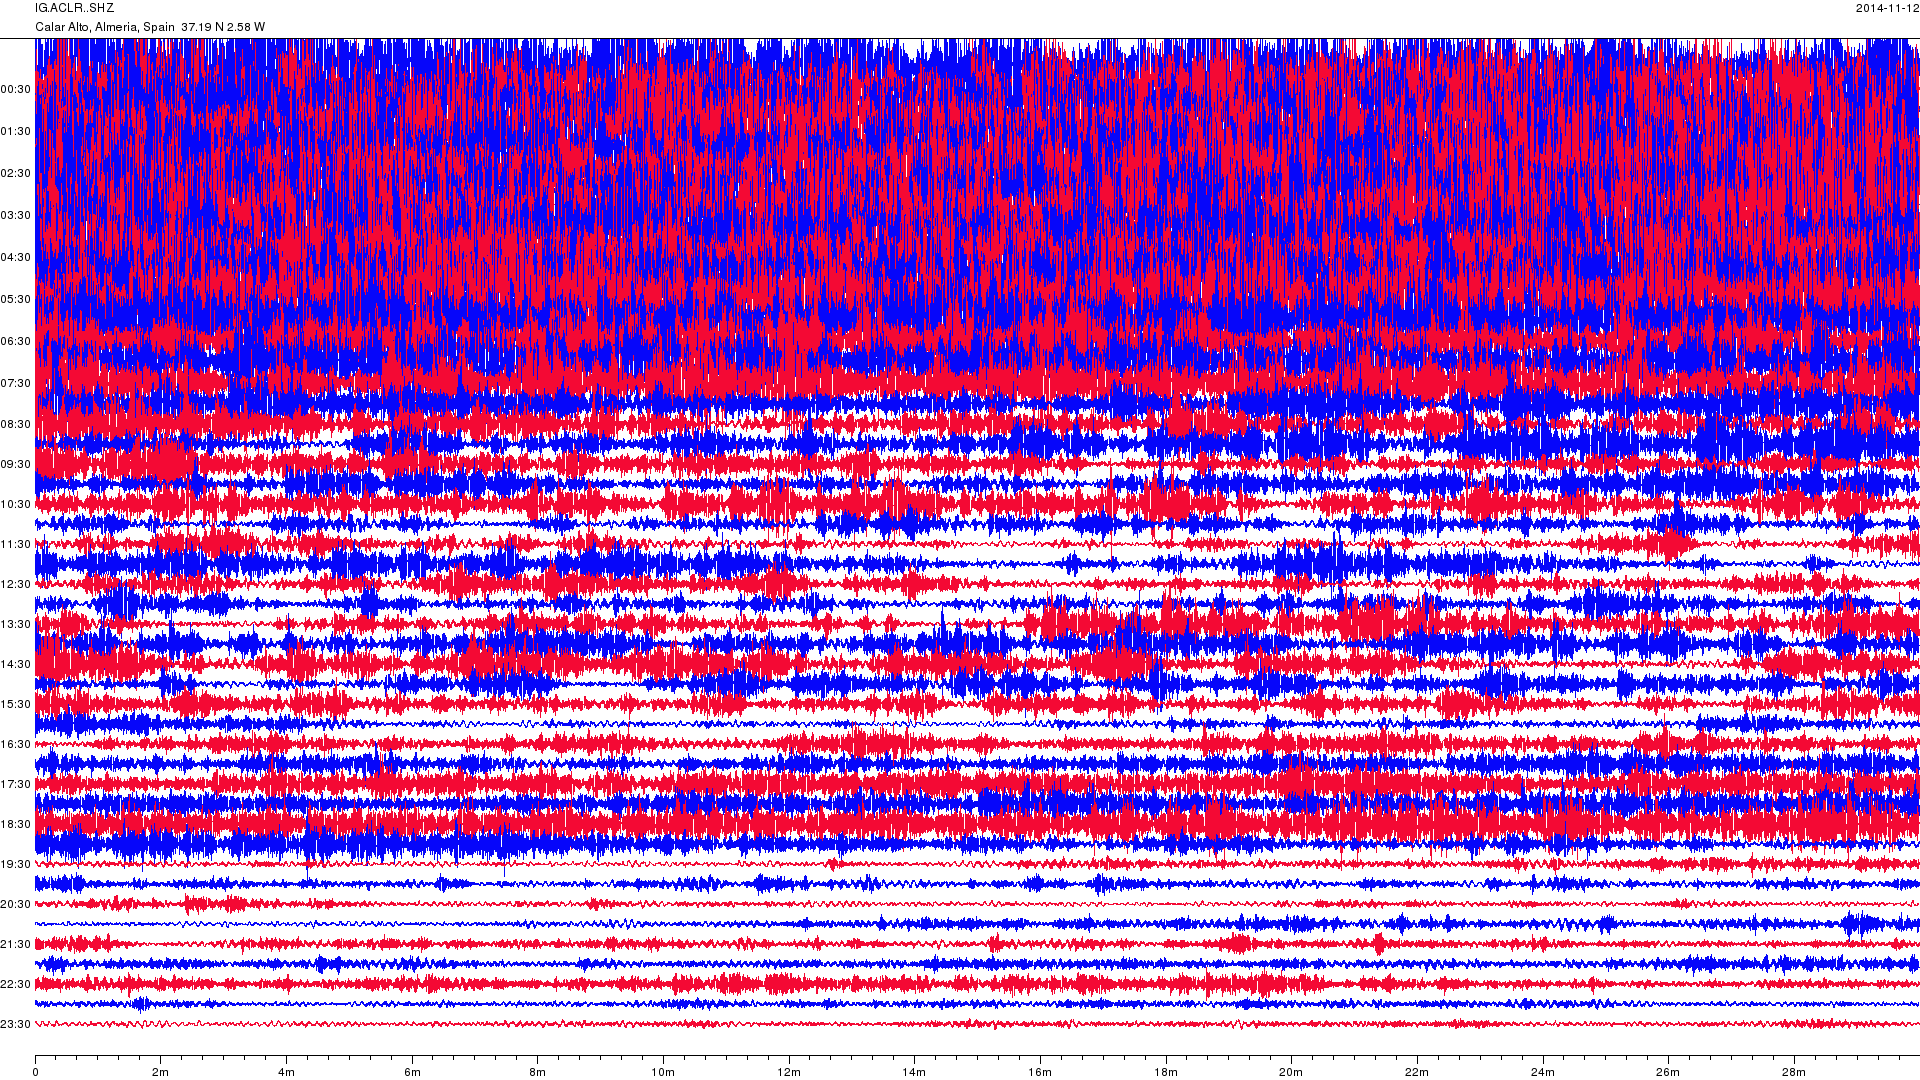Click the 12m mark on the time axis

(x=789, y=1073)
